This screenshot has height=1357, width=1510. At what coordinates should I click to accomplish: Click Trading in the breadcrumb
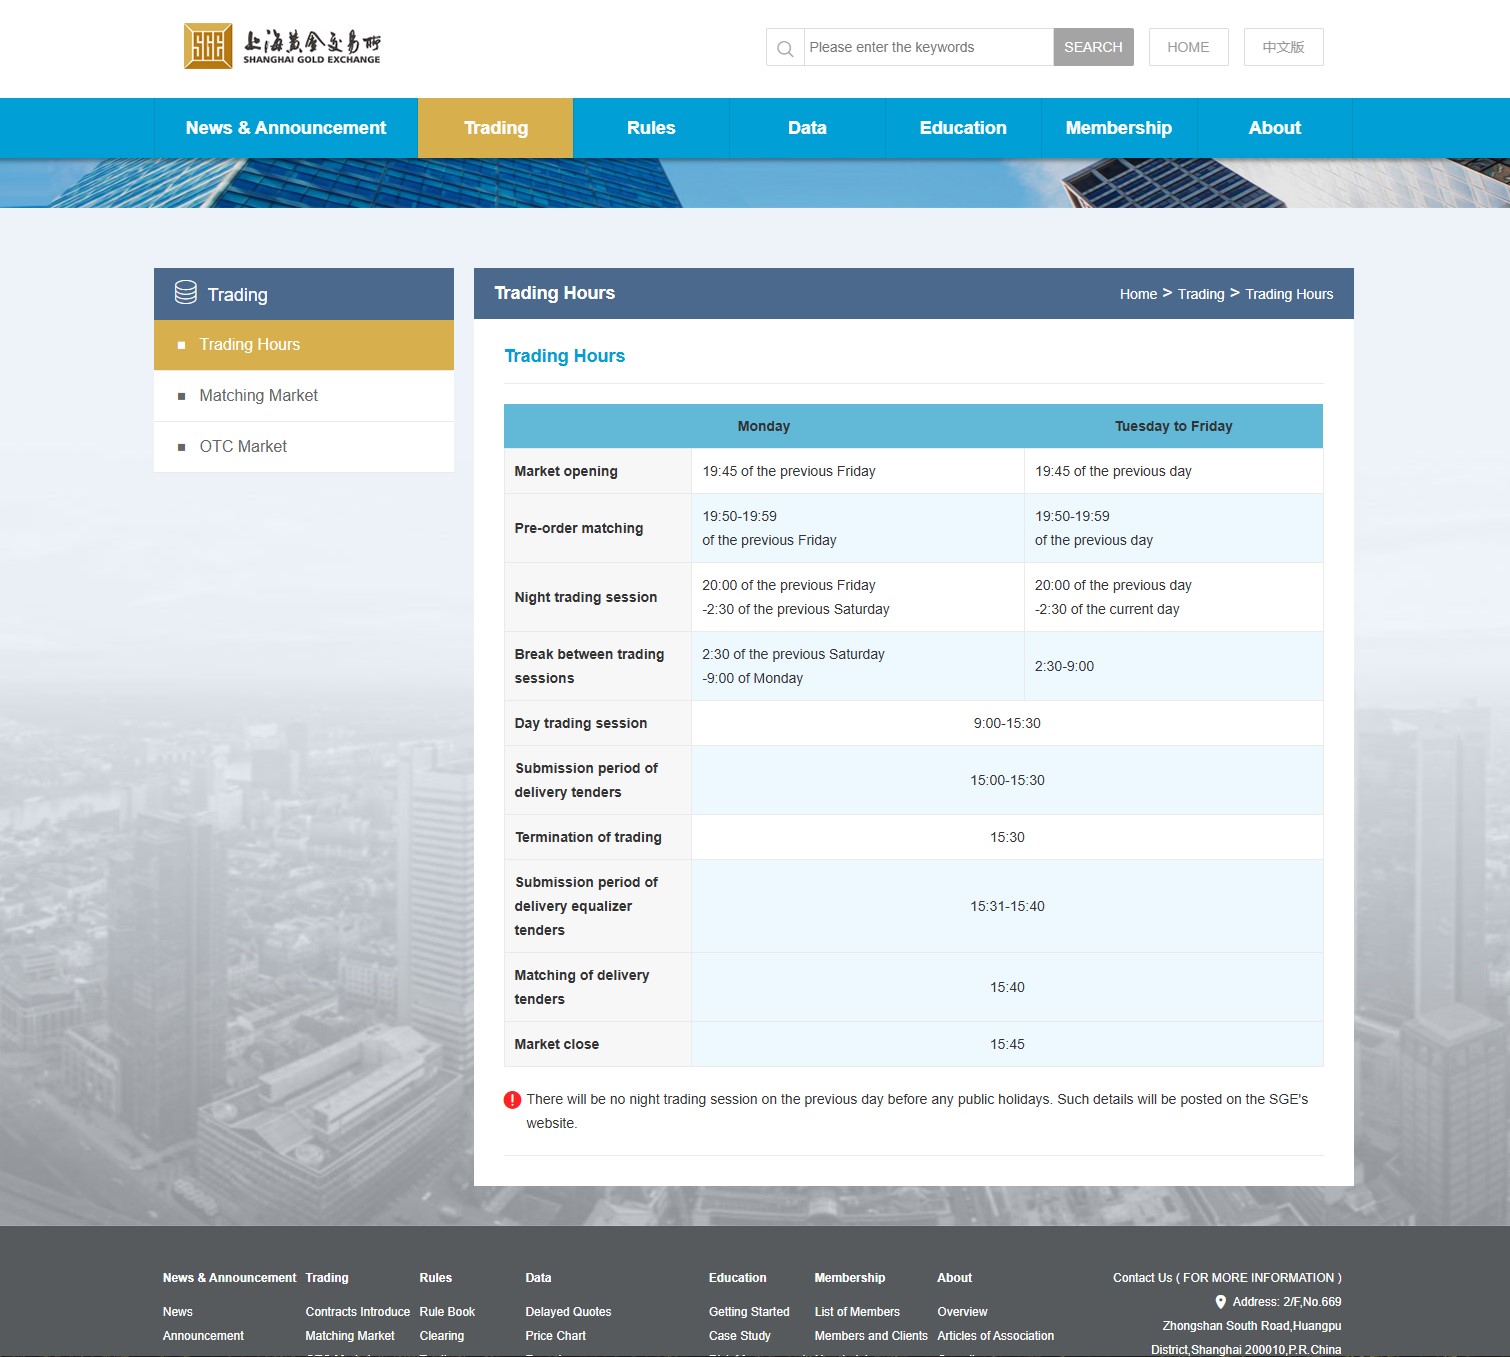(1201, 294)
